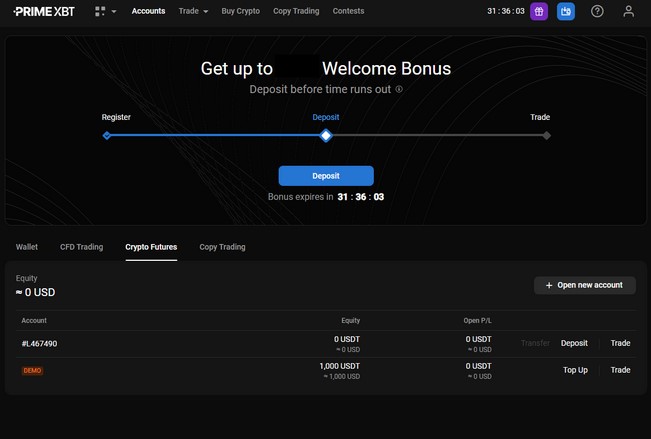Switch to the CFD Trading tab
This screenshot has width=651, height=439.
[x=81, y=247]
